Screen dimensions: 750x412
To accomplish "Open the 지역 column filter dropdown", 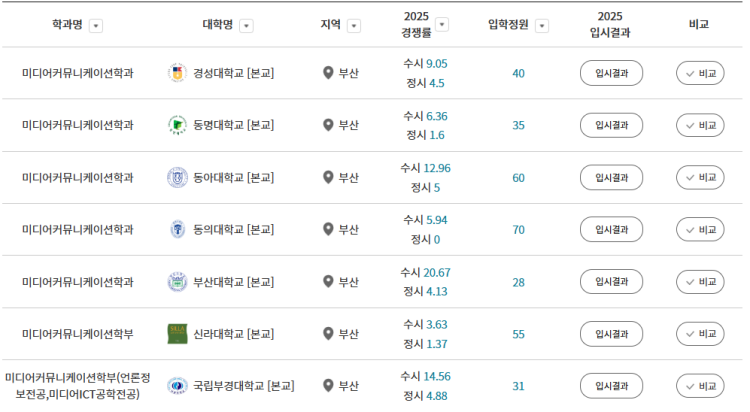I will [x=354, y=26].
